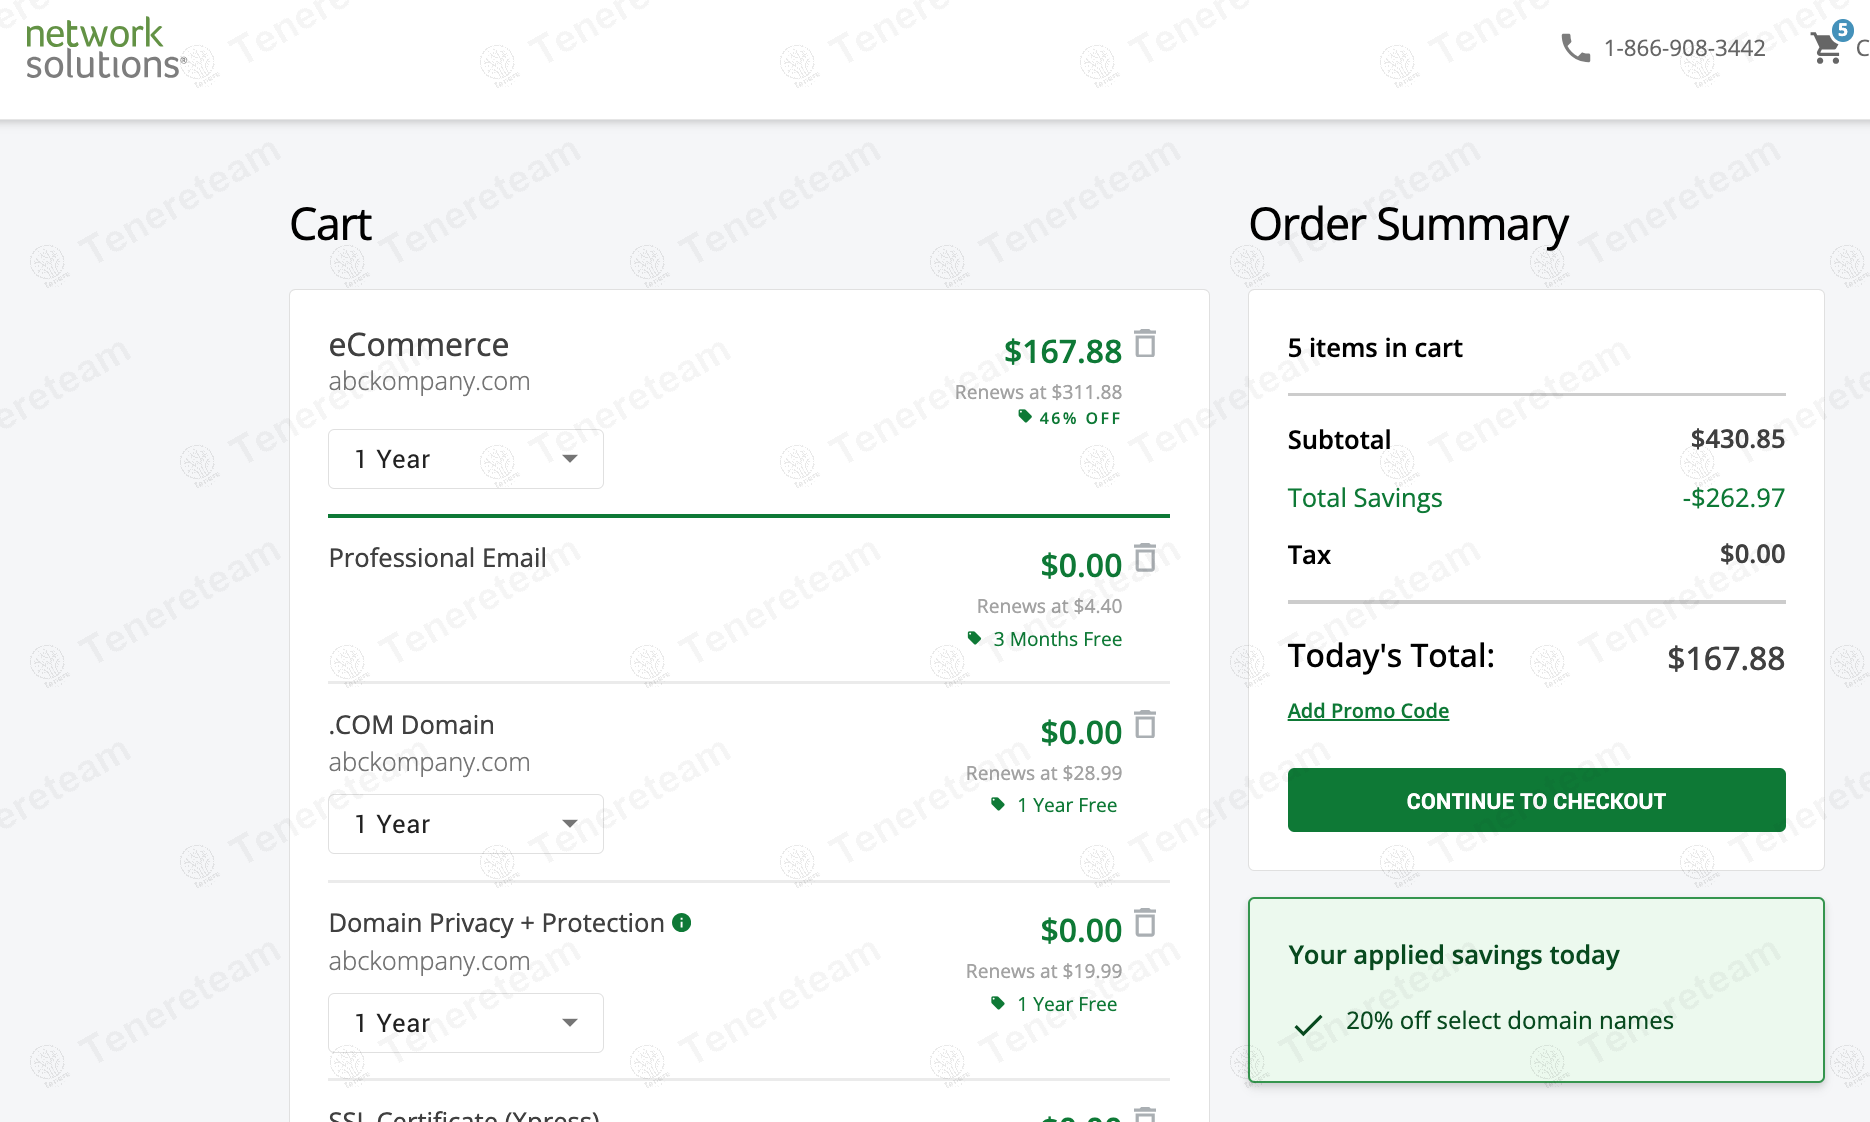Image resolution: width=1870 pixels, height=1122 pixels.
Task: Change Domain Privacy term in dropdown
Action: tap(466, 1023)
